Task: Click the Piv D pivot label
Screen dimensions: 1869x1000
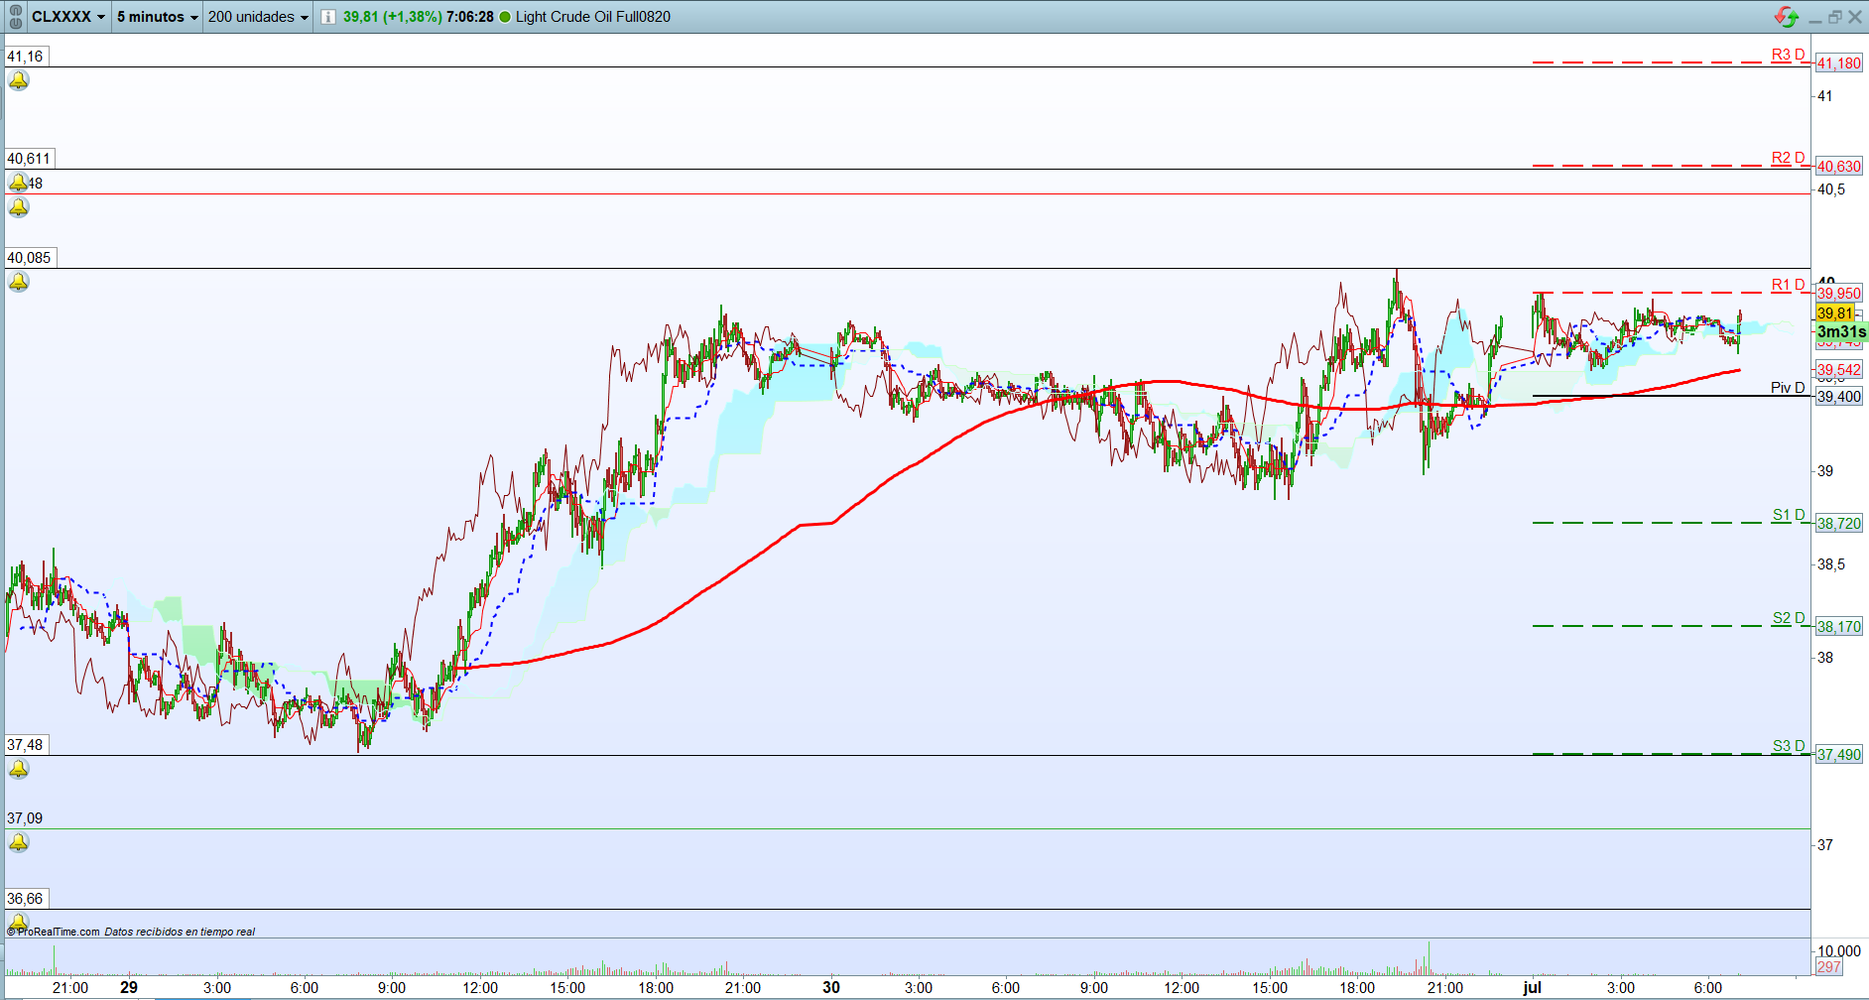Action: [1788, 388]
